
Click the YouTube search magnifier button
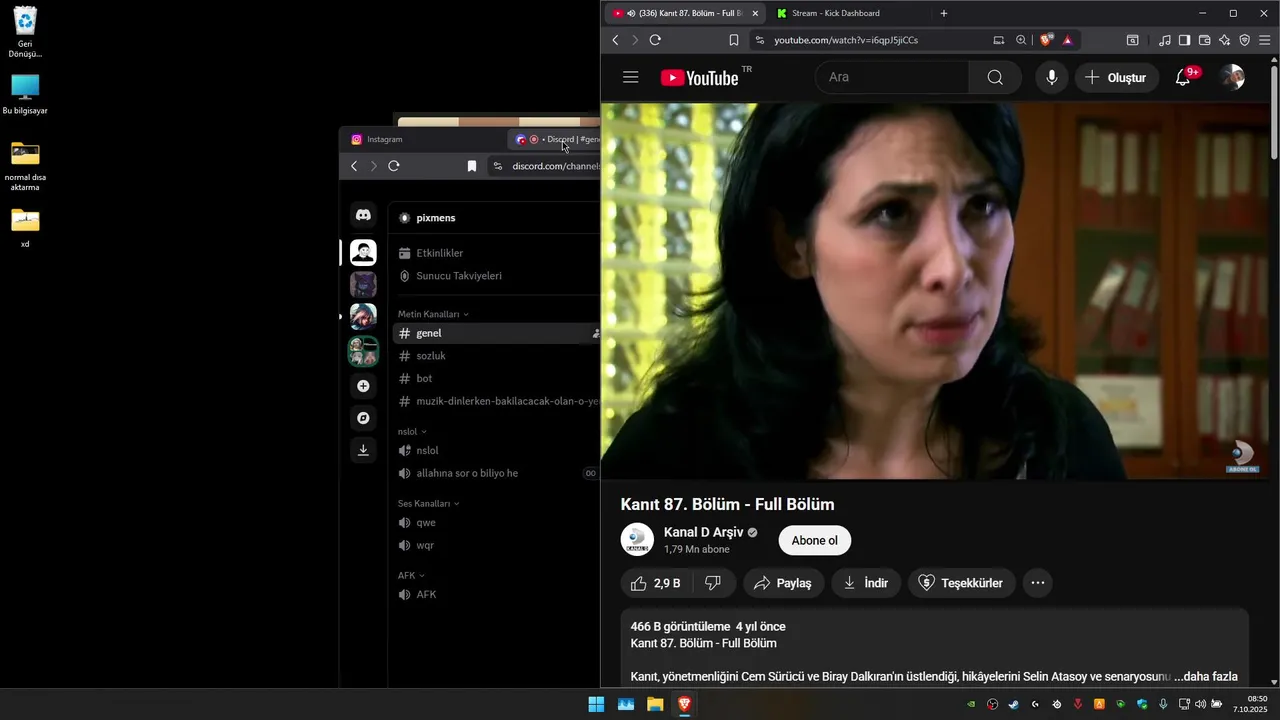coord(995,78)
